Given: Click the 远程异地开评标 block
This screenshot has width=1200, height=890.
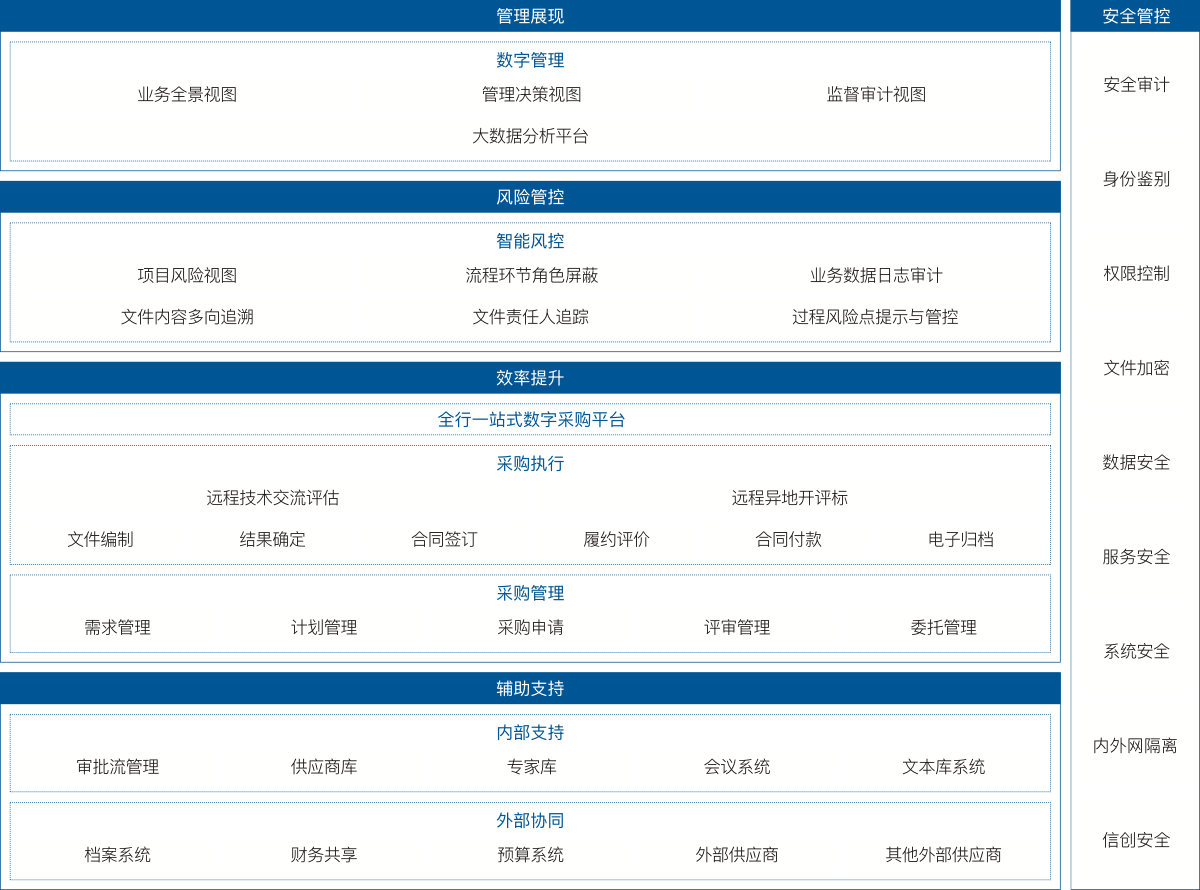Looking at the screenshot, I should coord(788,498).
